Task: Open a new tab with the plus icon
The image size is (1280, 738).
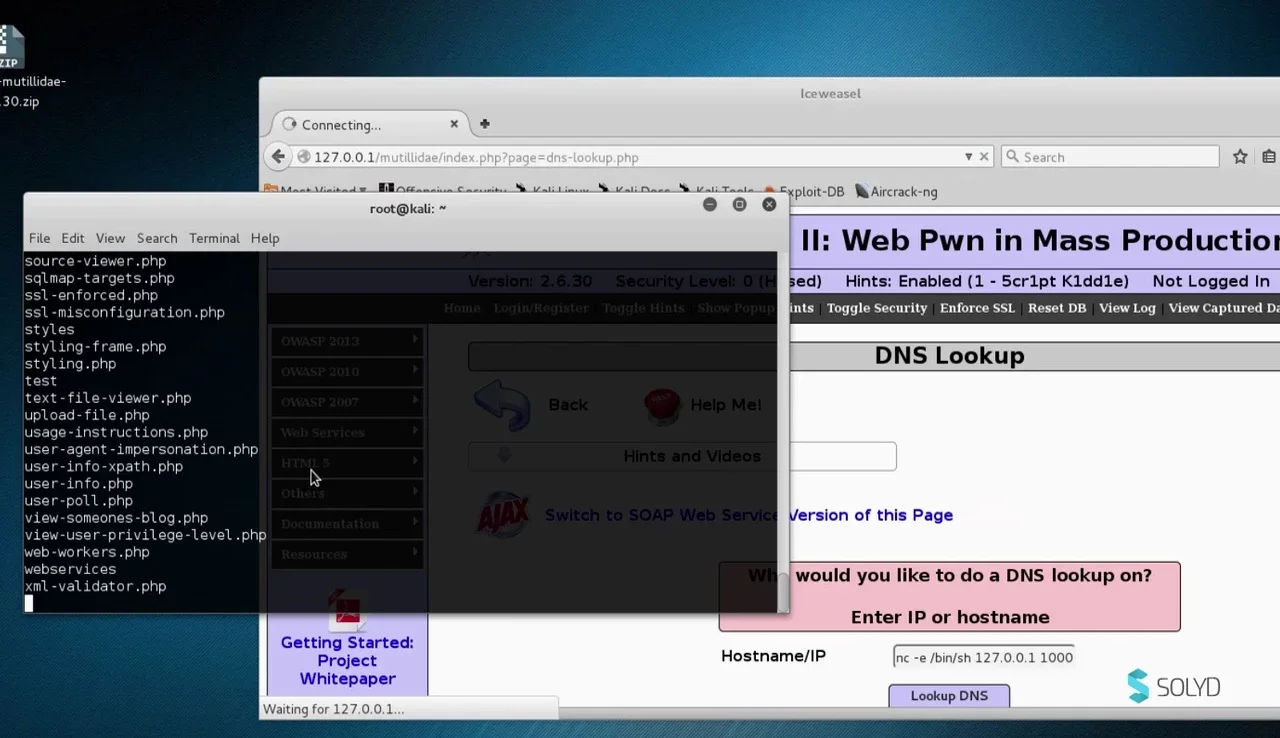Action: [485, 124]
